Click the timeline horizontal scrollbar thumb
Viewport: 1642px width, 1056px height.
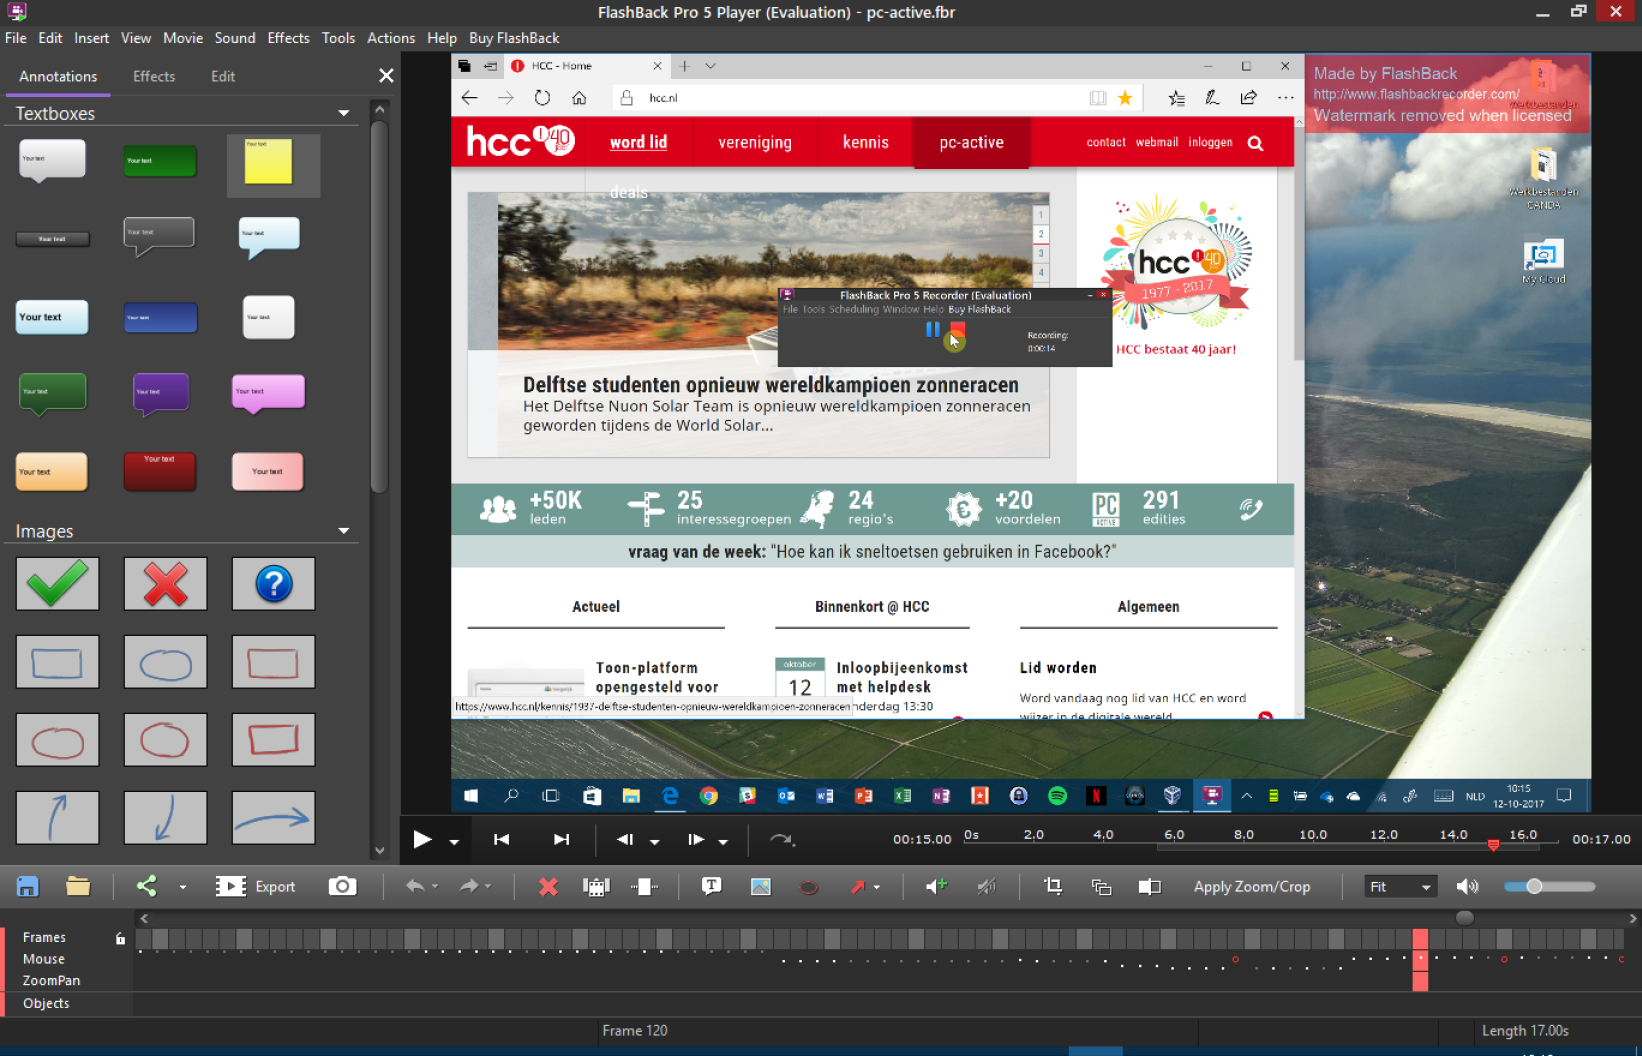click(1464, 918)
